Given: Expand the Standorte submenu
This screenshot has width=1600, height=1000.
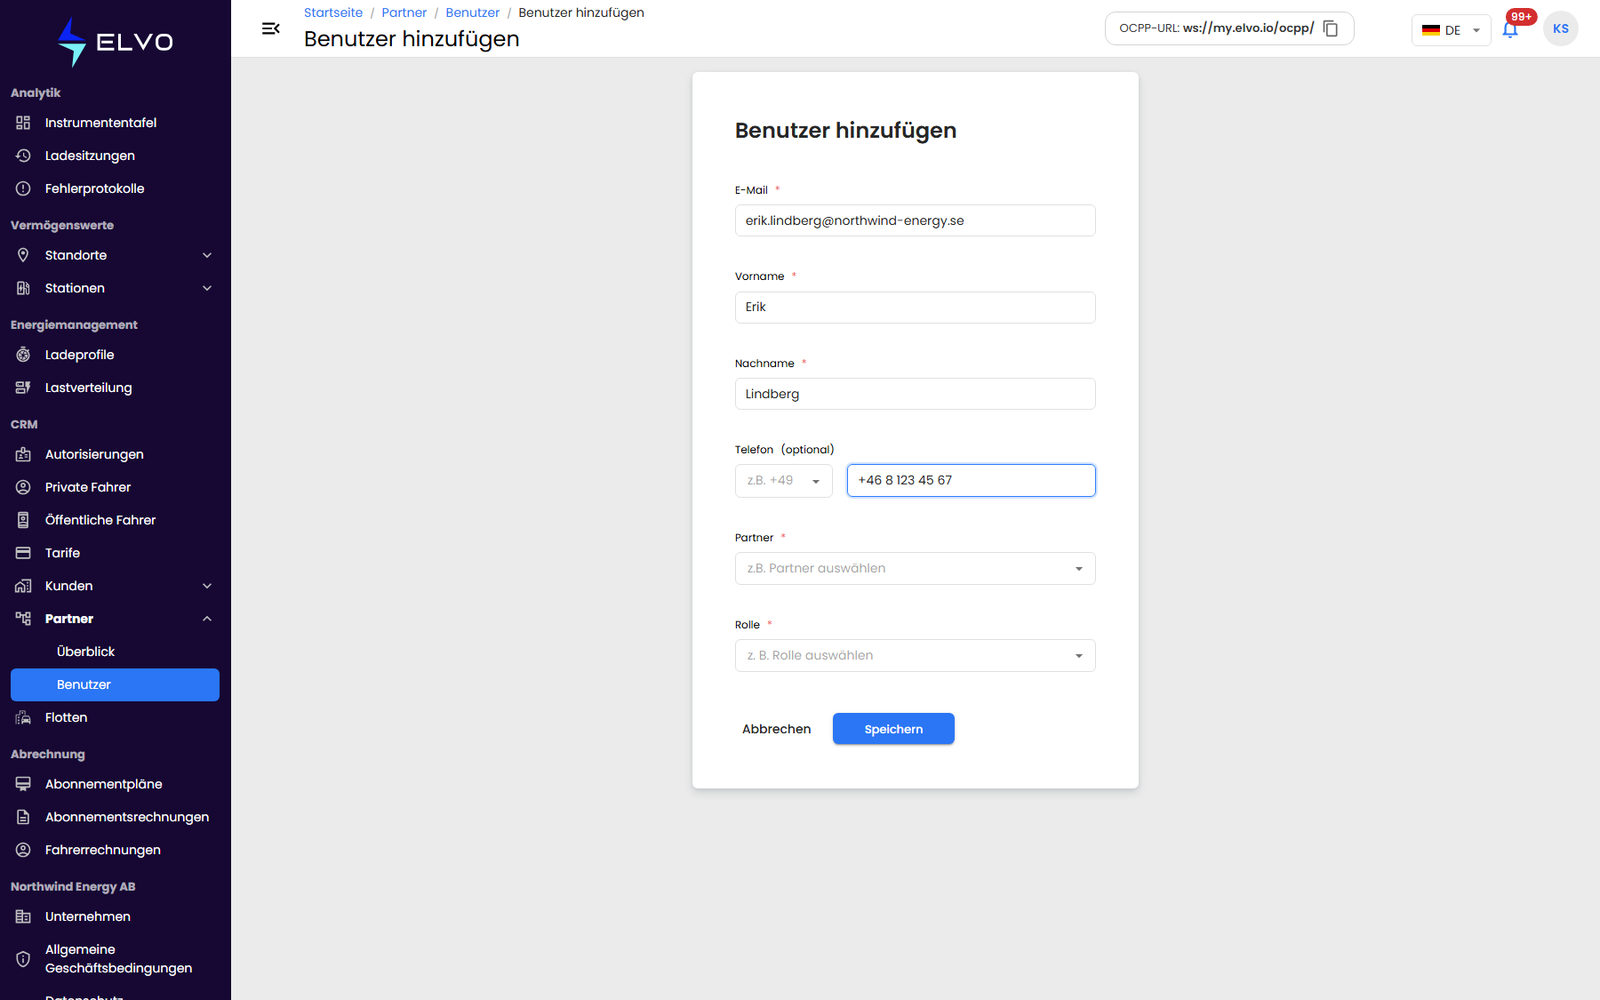Looking at the screenshot, I should (x=207, y=255).
